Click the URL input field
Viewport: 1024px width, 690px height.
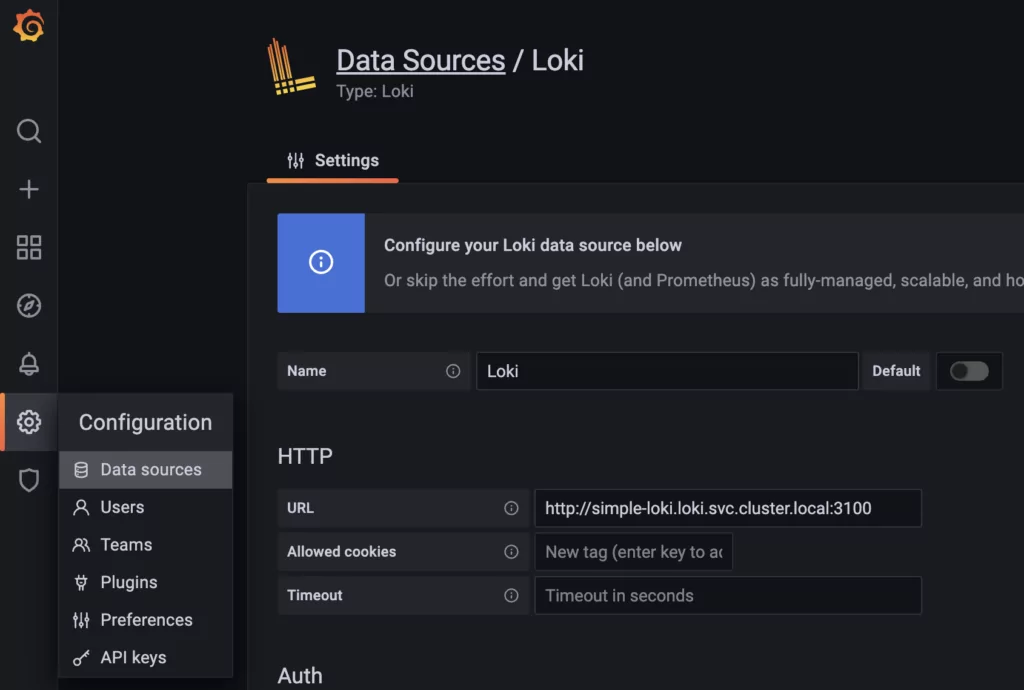pos(728,508)
